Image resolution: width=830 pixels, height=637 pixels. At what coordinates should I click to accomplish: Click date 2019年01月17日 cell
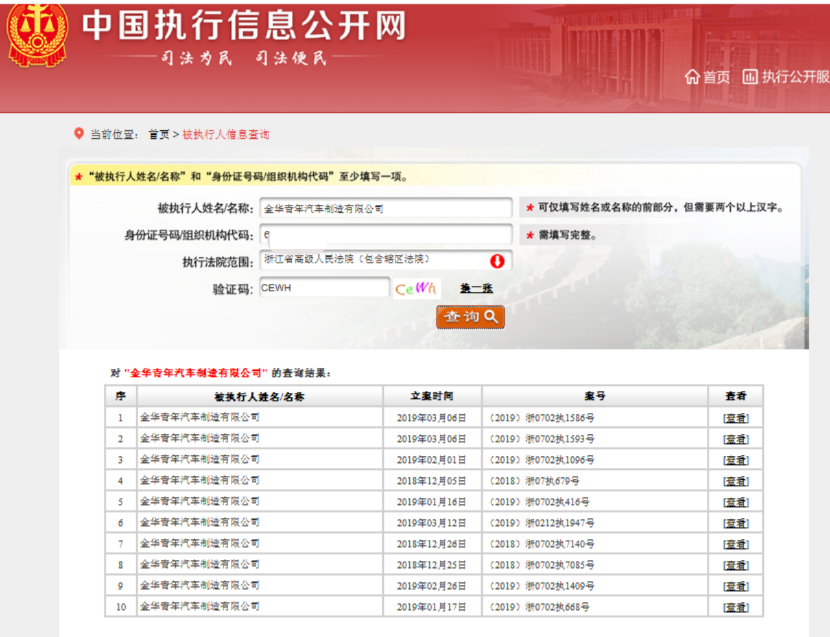[x=431, y=607]
